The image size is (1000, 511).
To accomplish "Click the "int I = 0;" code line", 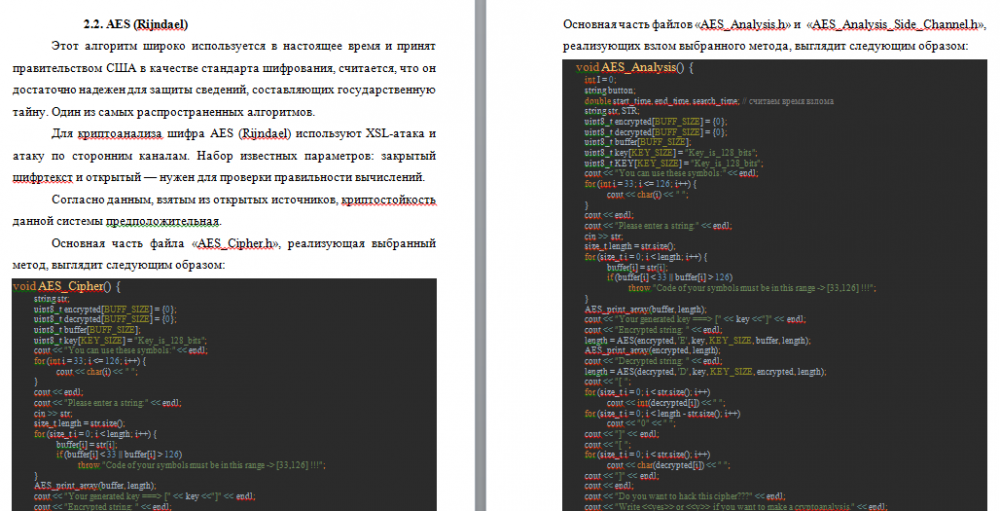I will [600, 79].
